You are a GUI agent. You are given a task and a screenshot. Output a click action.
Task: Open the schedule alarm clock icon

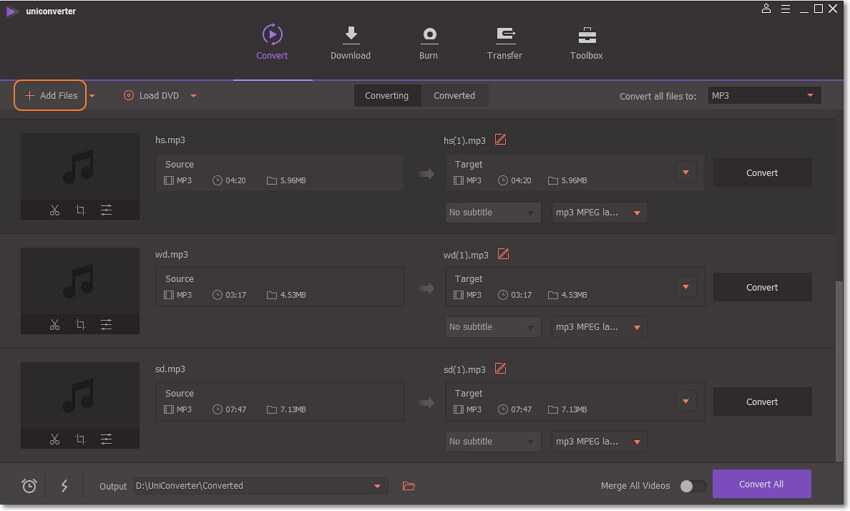pos(30,486)
